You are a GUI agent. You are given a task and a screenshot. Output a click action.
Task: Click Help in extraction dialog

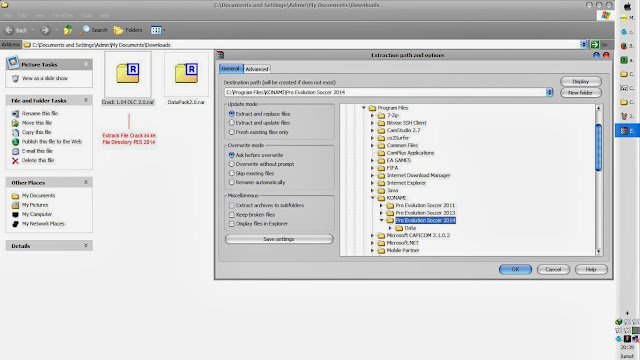[591, 269]
